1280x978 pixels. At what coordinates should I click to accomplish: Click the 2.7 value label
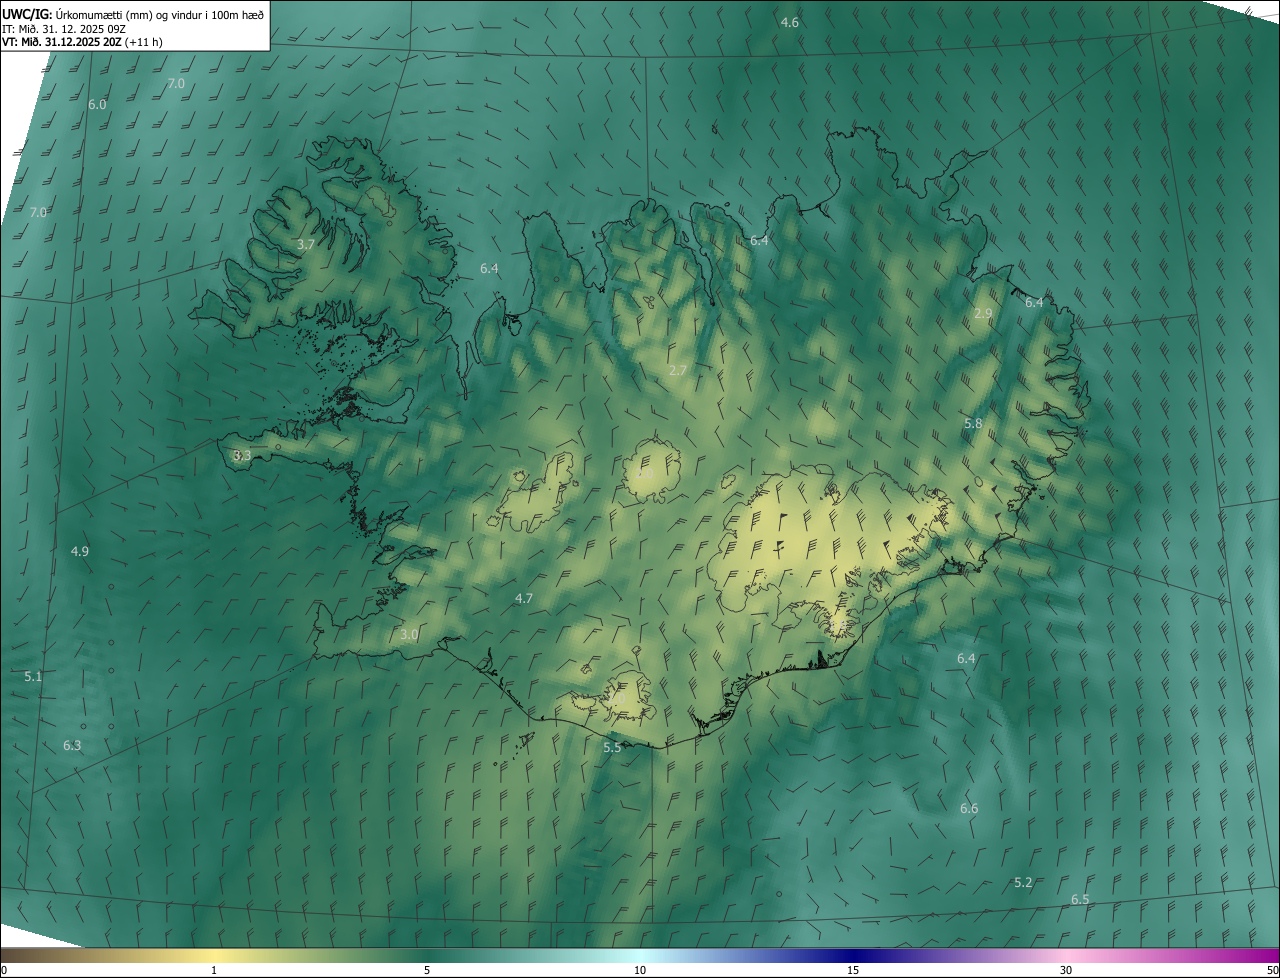click(x=678, y=370)
